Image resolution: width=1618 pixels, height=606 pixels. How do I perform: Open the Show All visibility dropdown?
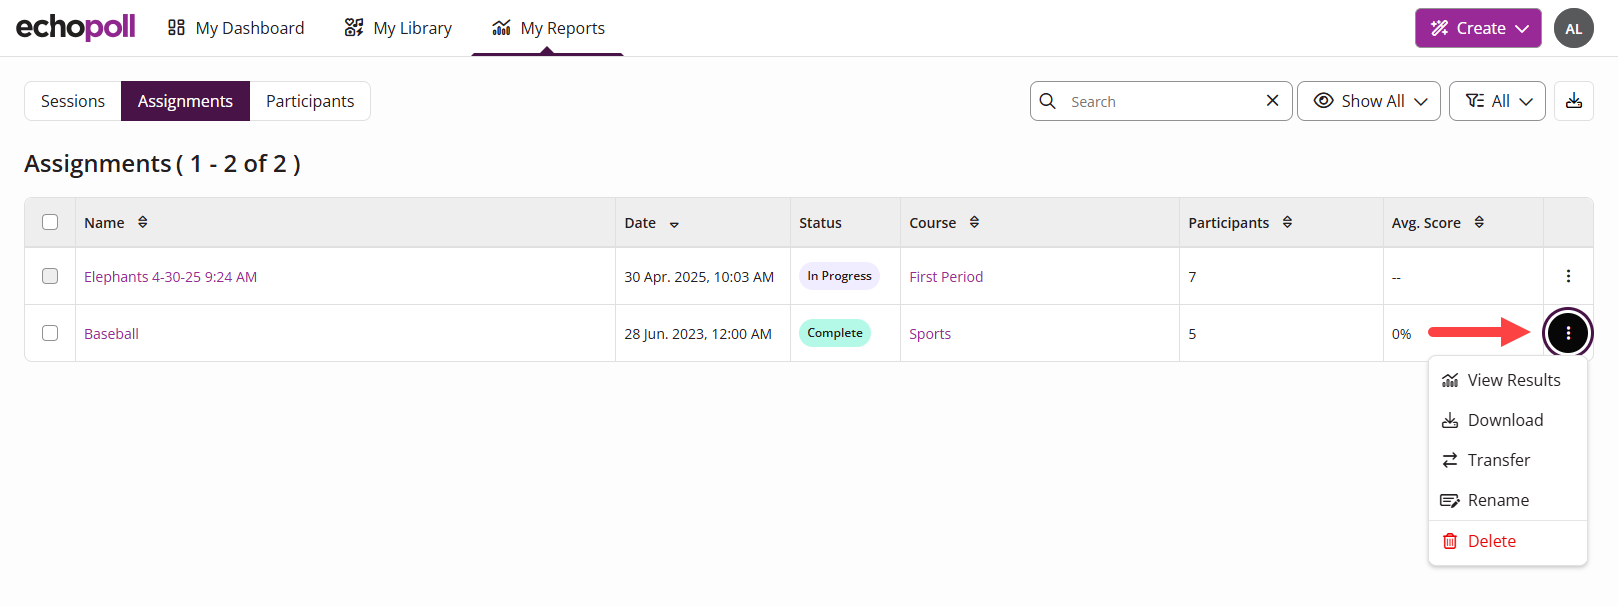click(x=1369, y=101)
